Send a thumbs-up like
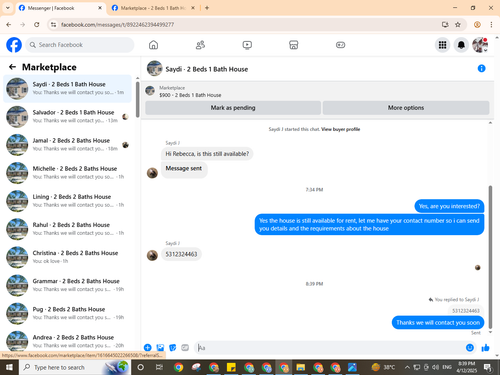This screenshot has height=375, width=500. [x=485, y=348]
